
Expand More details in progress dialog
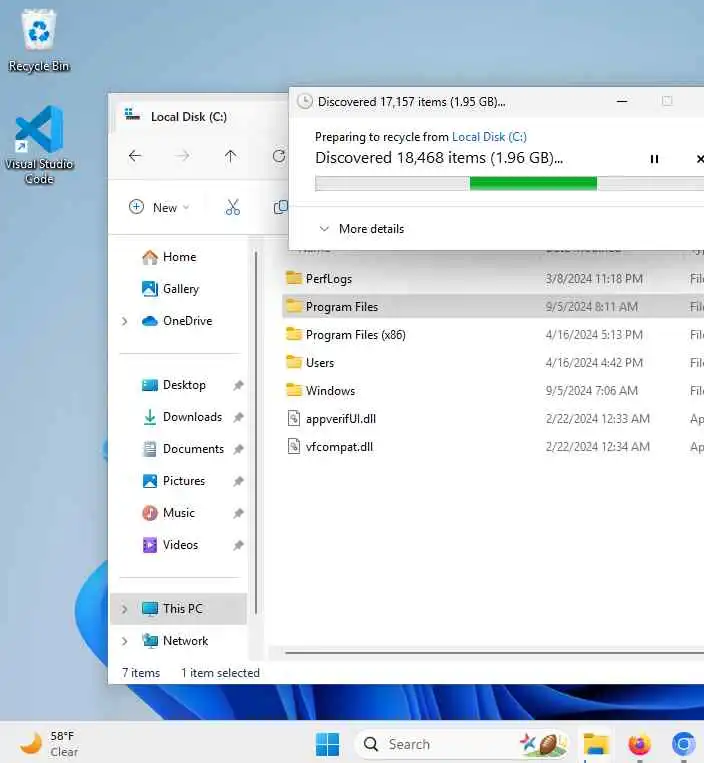pyautogui.click(x=361, y=229)
